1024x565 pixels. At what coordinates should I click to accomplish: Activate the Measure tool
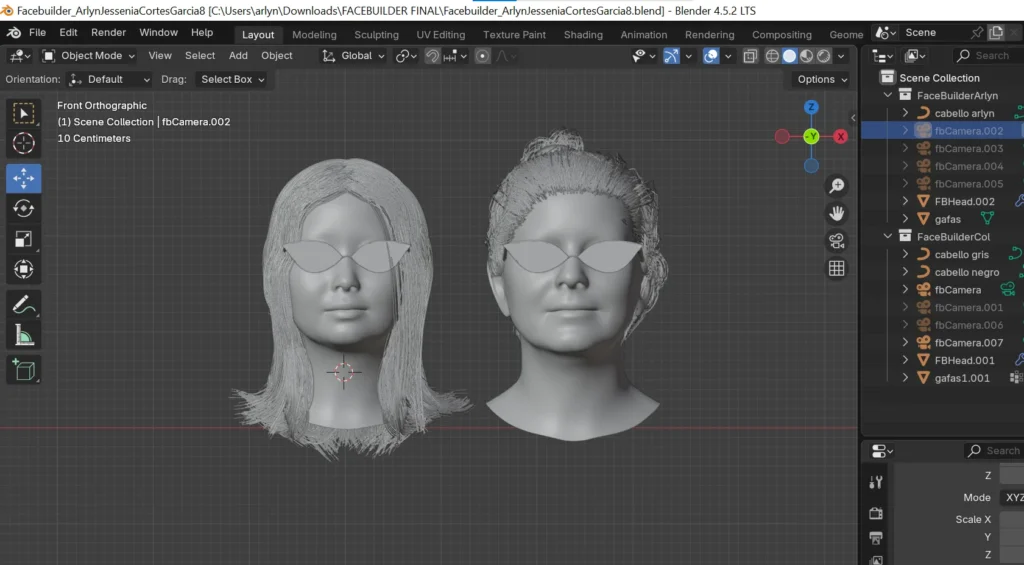point(23,335)
